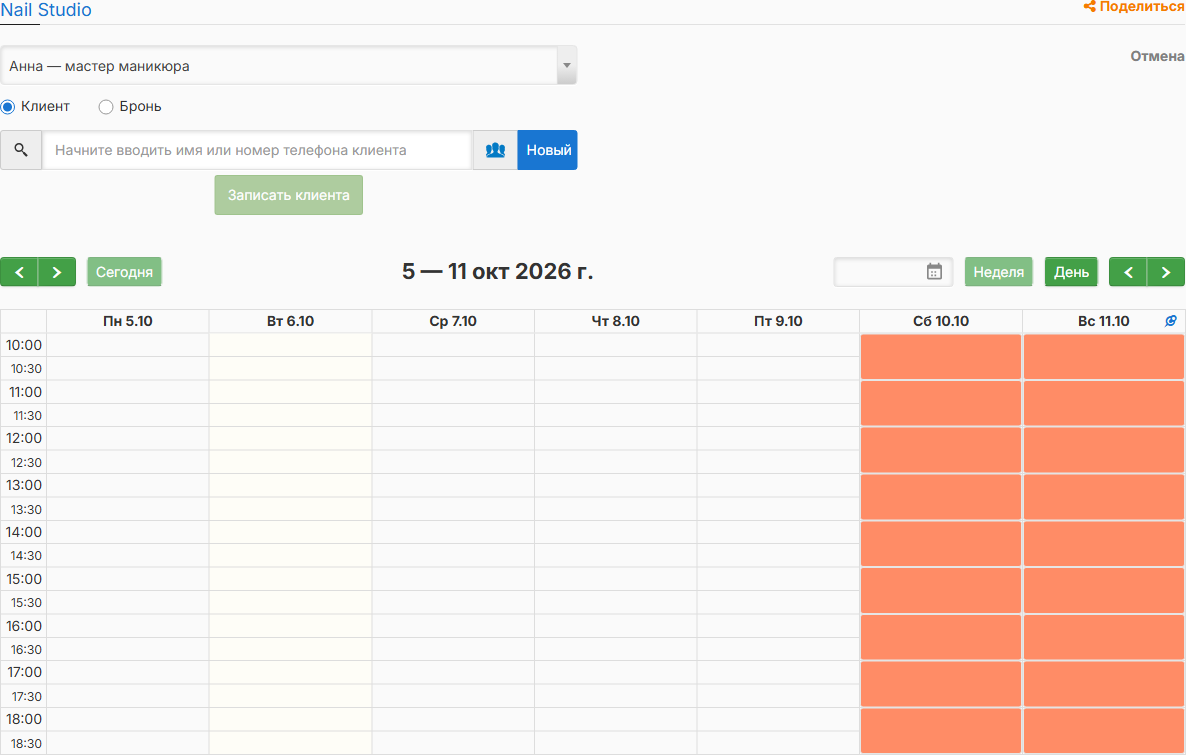Click the Записать клиента button
1186x755 pixels.
click(x=288, y=195)
